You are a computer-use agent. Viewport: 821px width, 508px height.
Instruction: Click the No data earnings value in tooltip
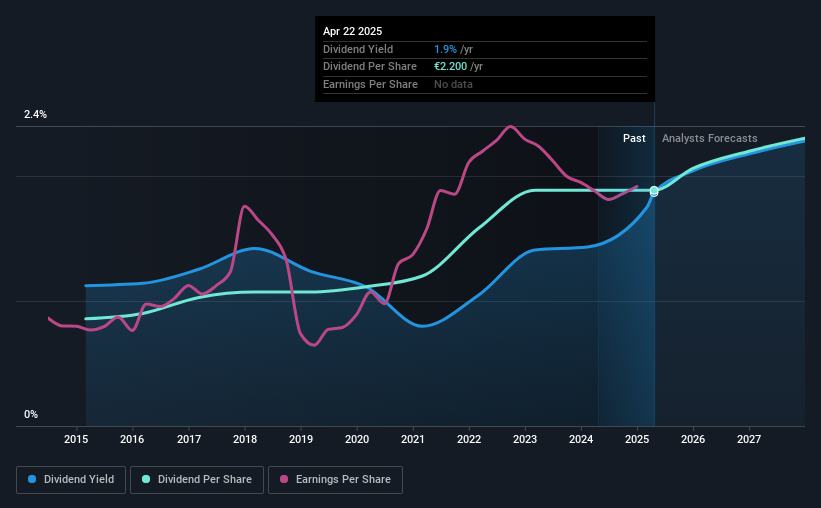click(x=453, y=84)
